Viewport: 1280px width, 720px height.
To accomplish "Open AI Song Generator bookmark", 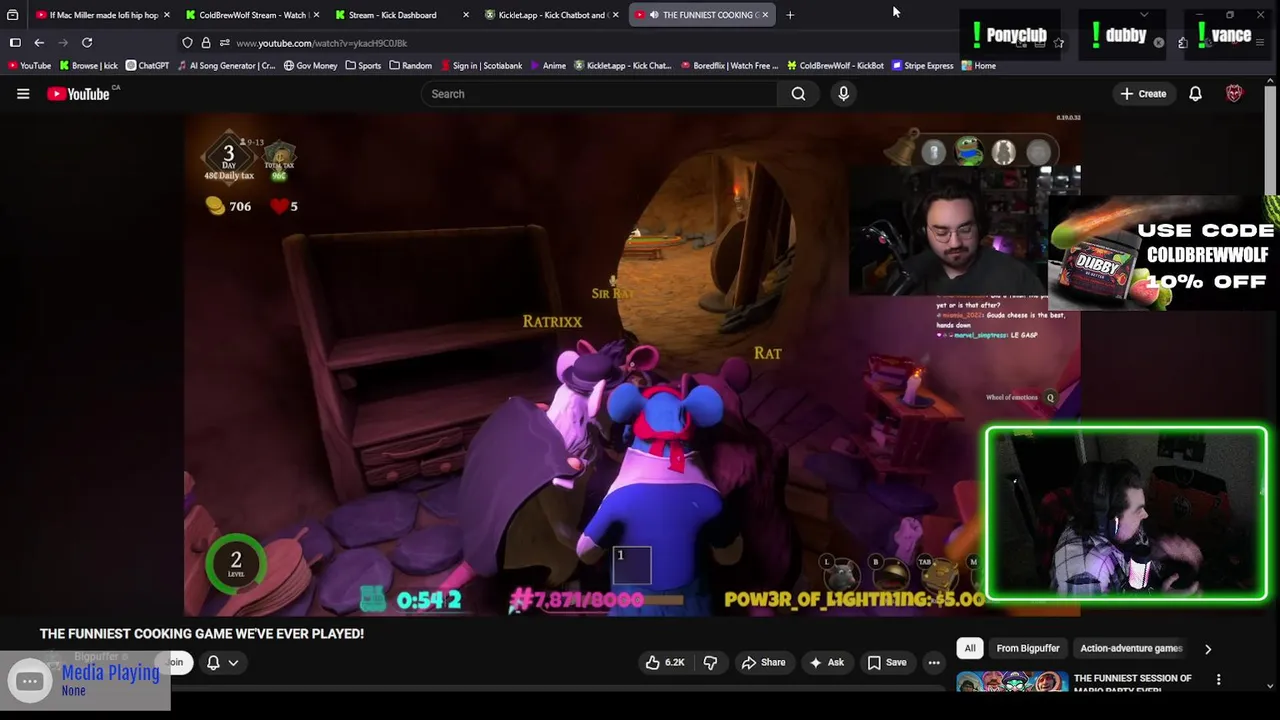I will click(x=226, y=66).
